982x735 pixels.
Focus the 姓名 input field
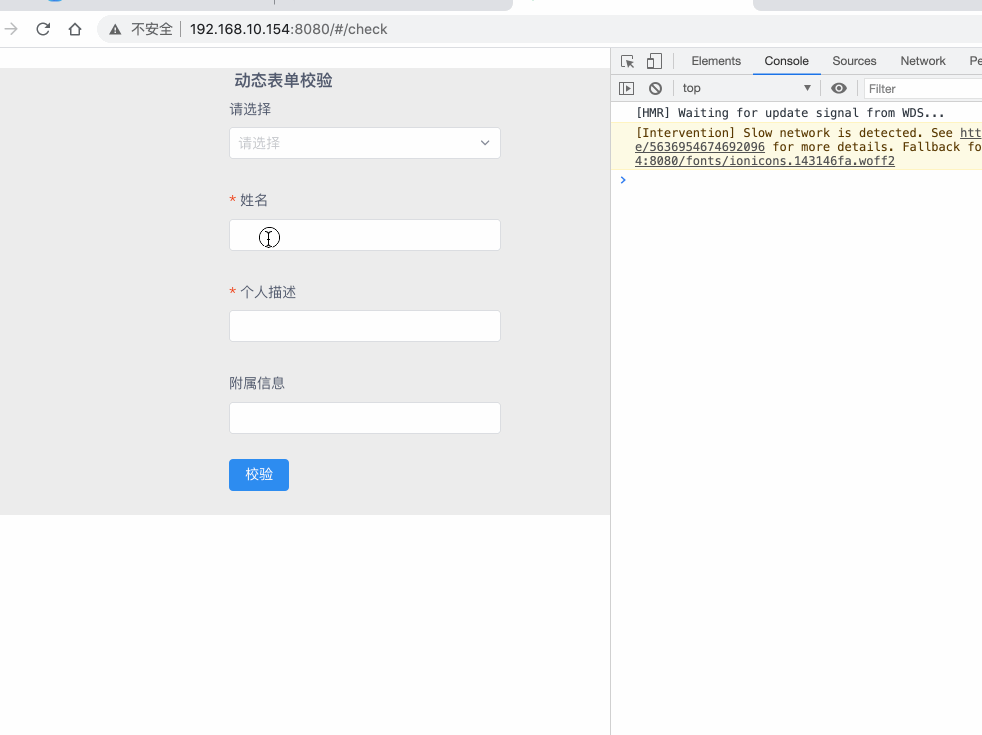pyautogui.click(x=364, y=235)
